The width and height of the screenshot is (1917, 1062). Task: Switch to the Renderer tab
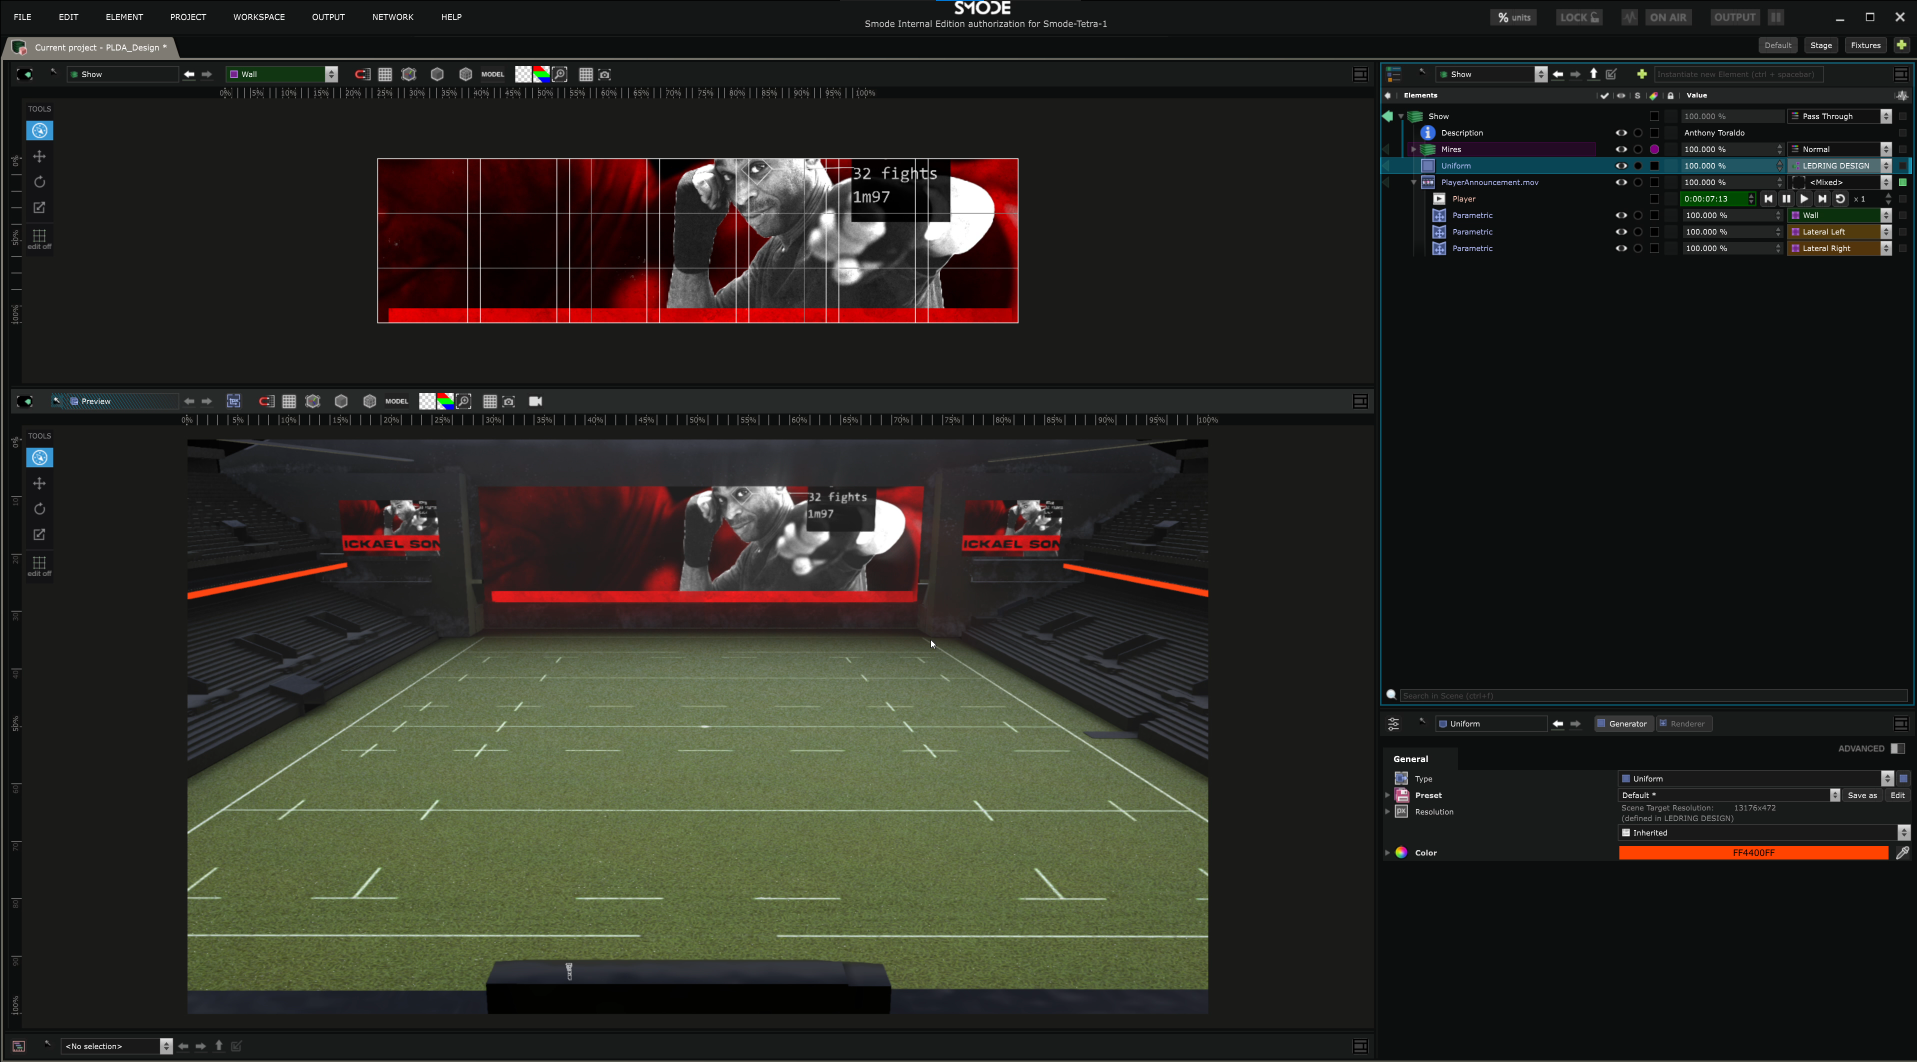tap(1684, 724)
